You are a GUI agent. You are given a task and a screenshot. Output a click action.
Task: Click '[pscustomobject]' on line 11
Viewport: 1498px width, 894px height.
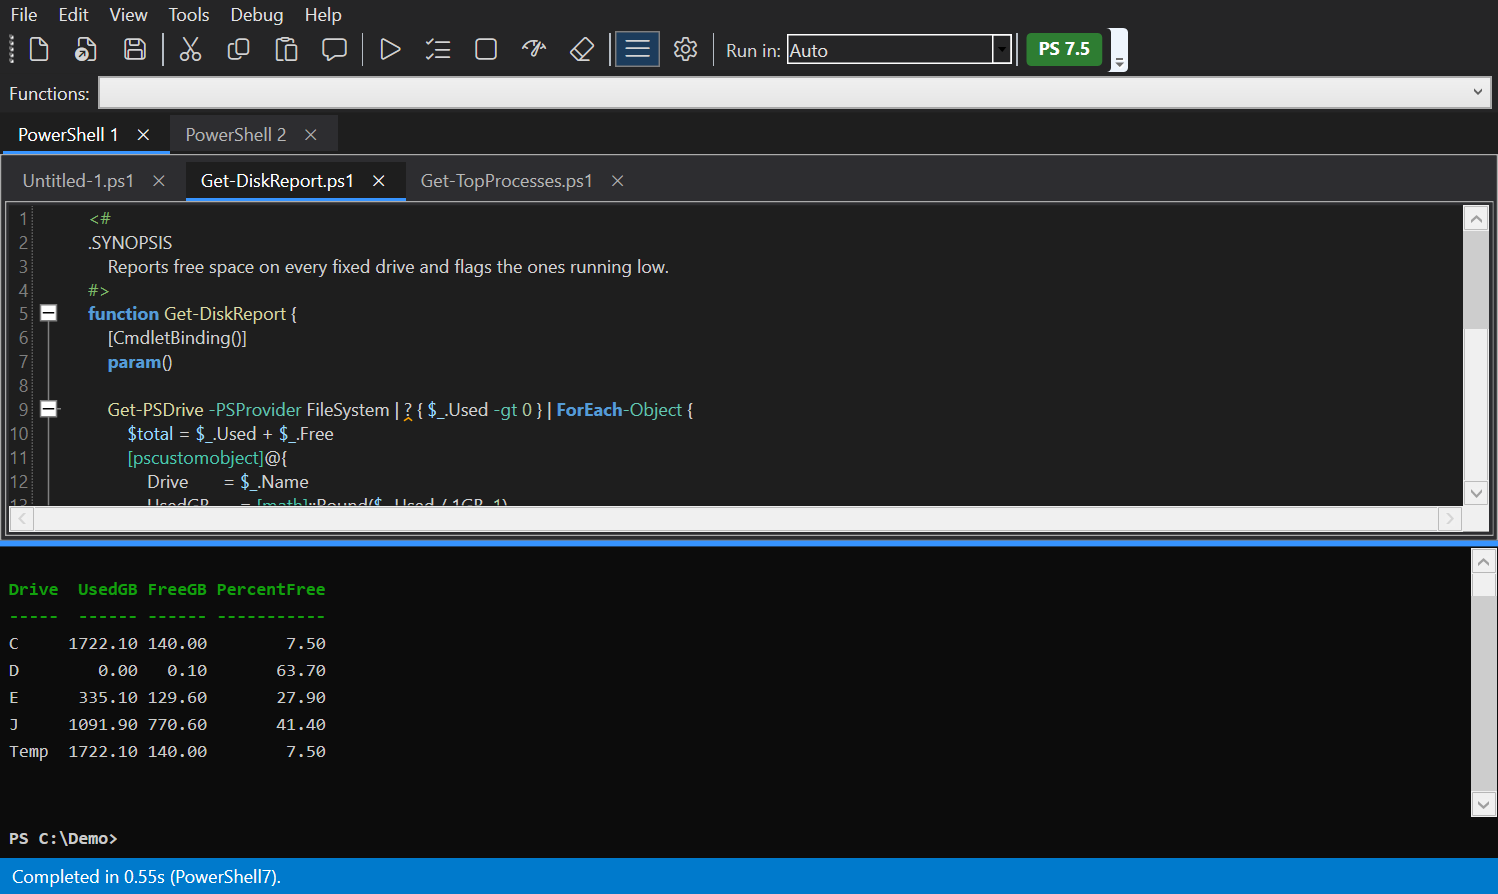click(x=195, y=458)
